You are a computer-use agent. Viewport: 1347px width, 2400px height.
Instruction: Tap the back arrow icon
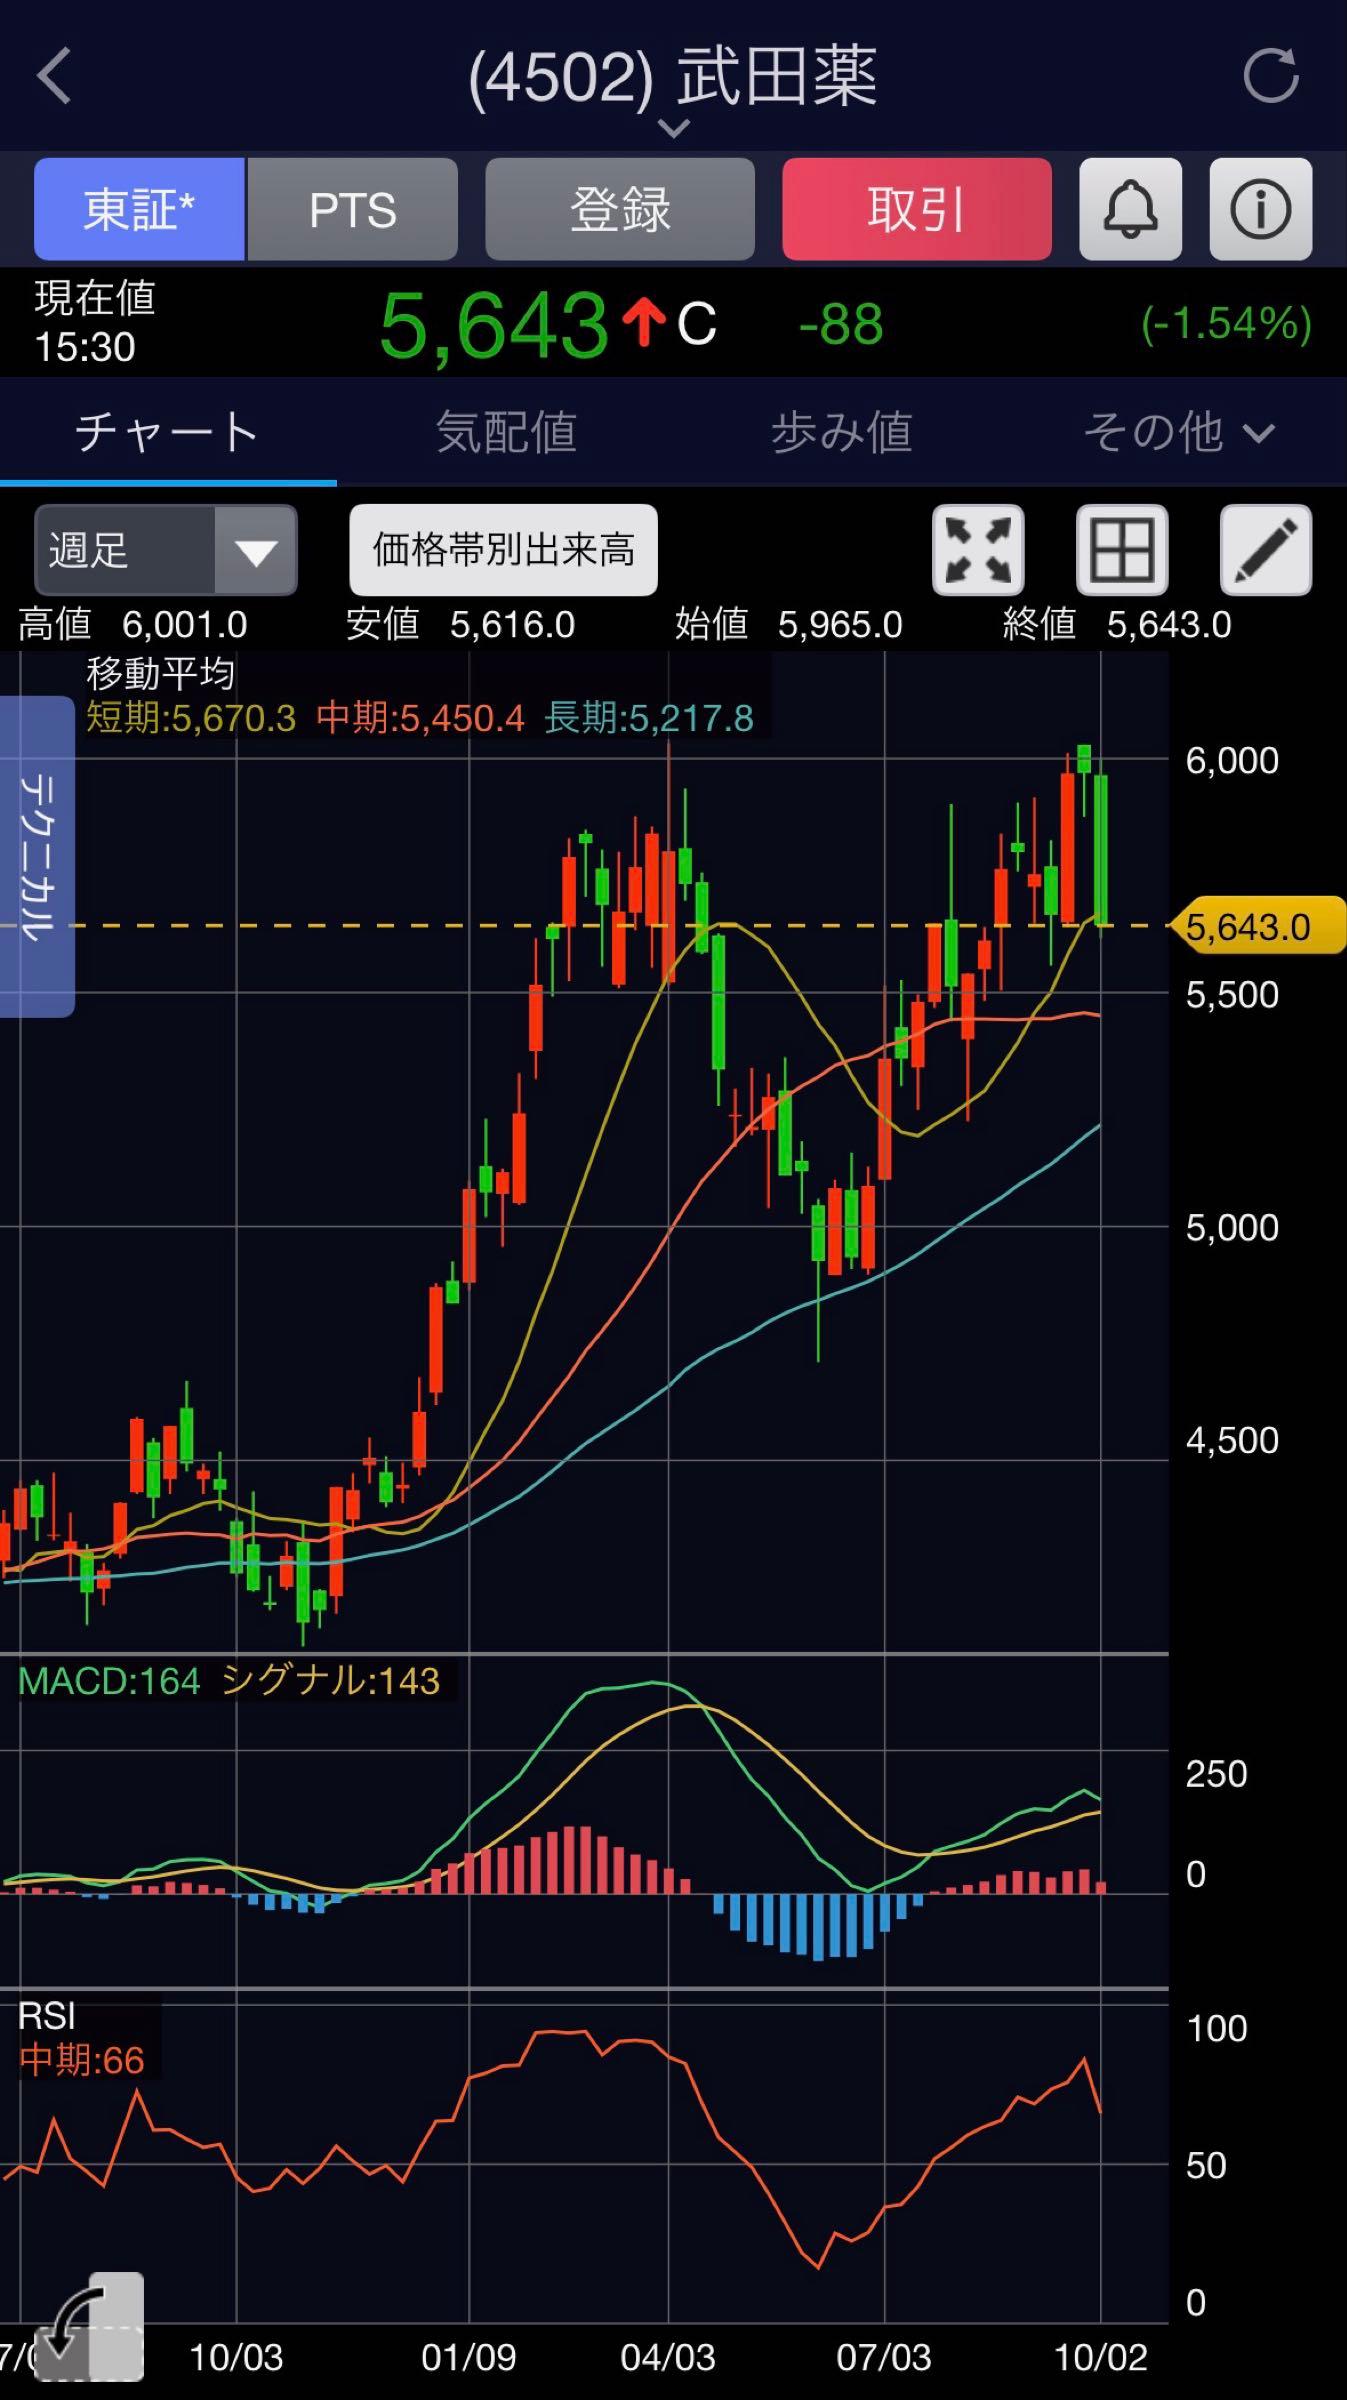coord(54,76)
